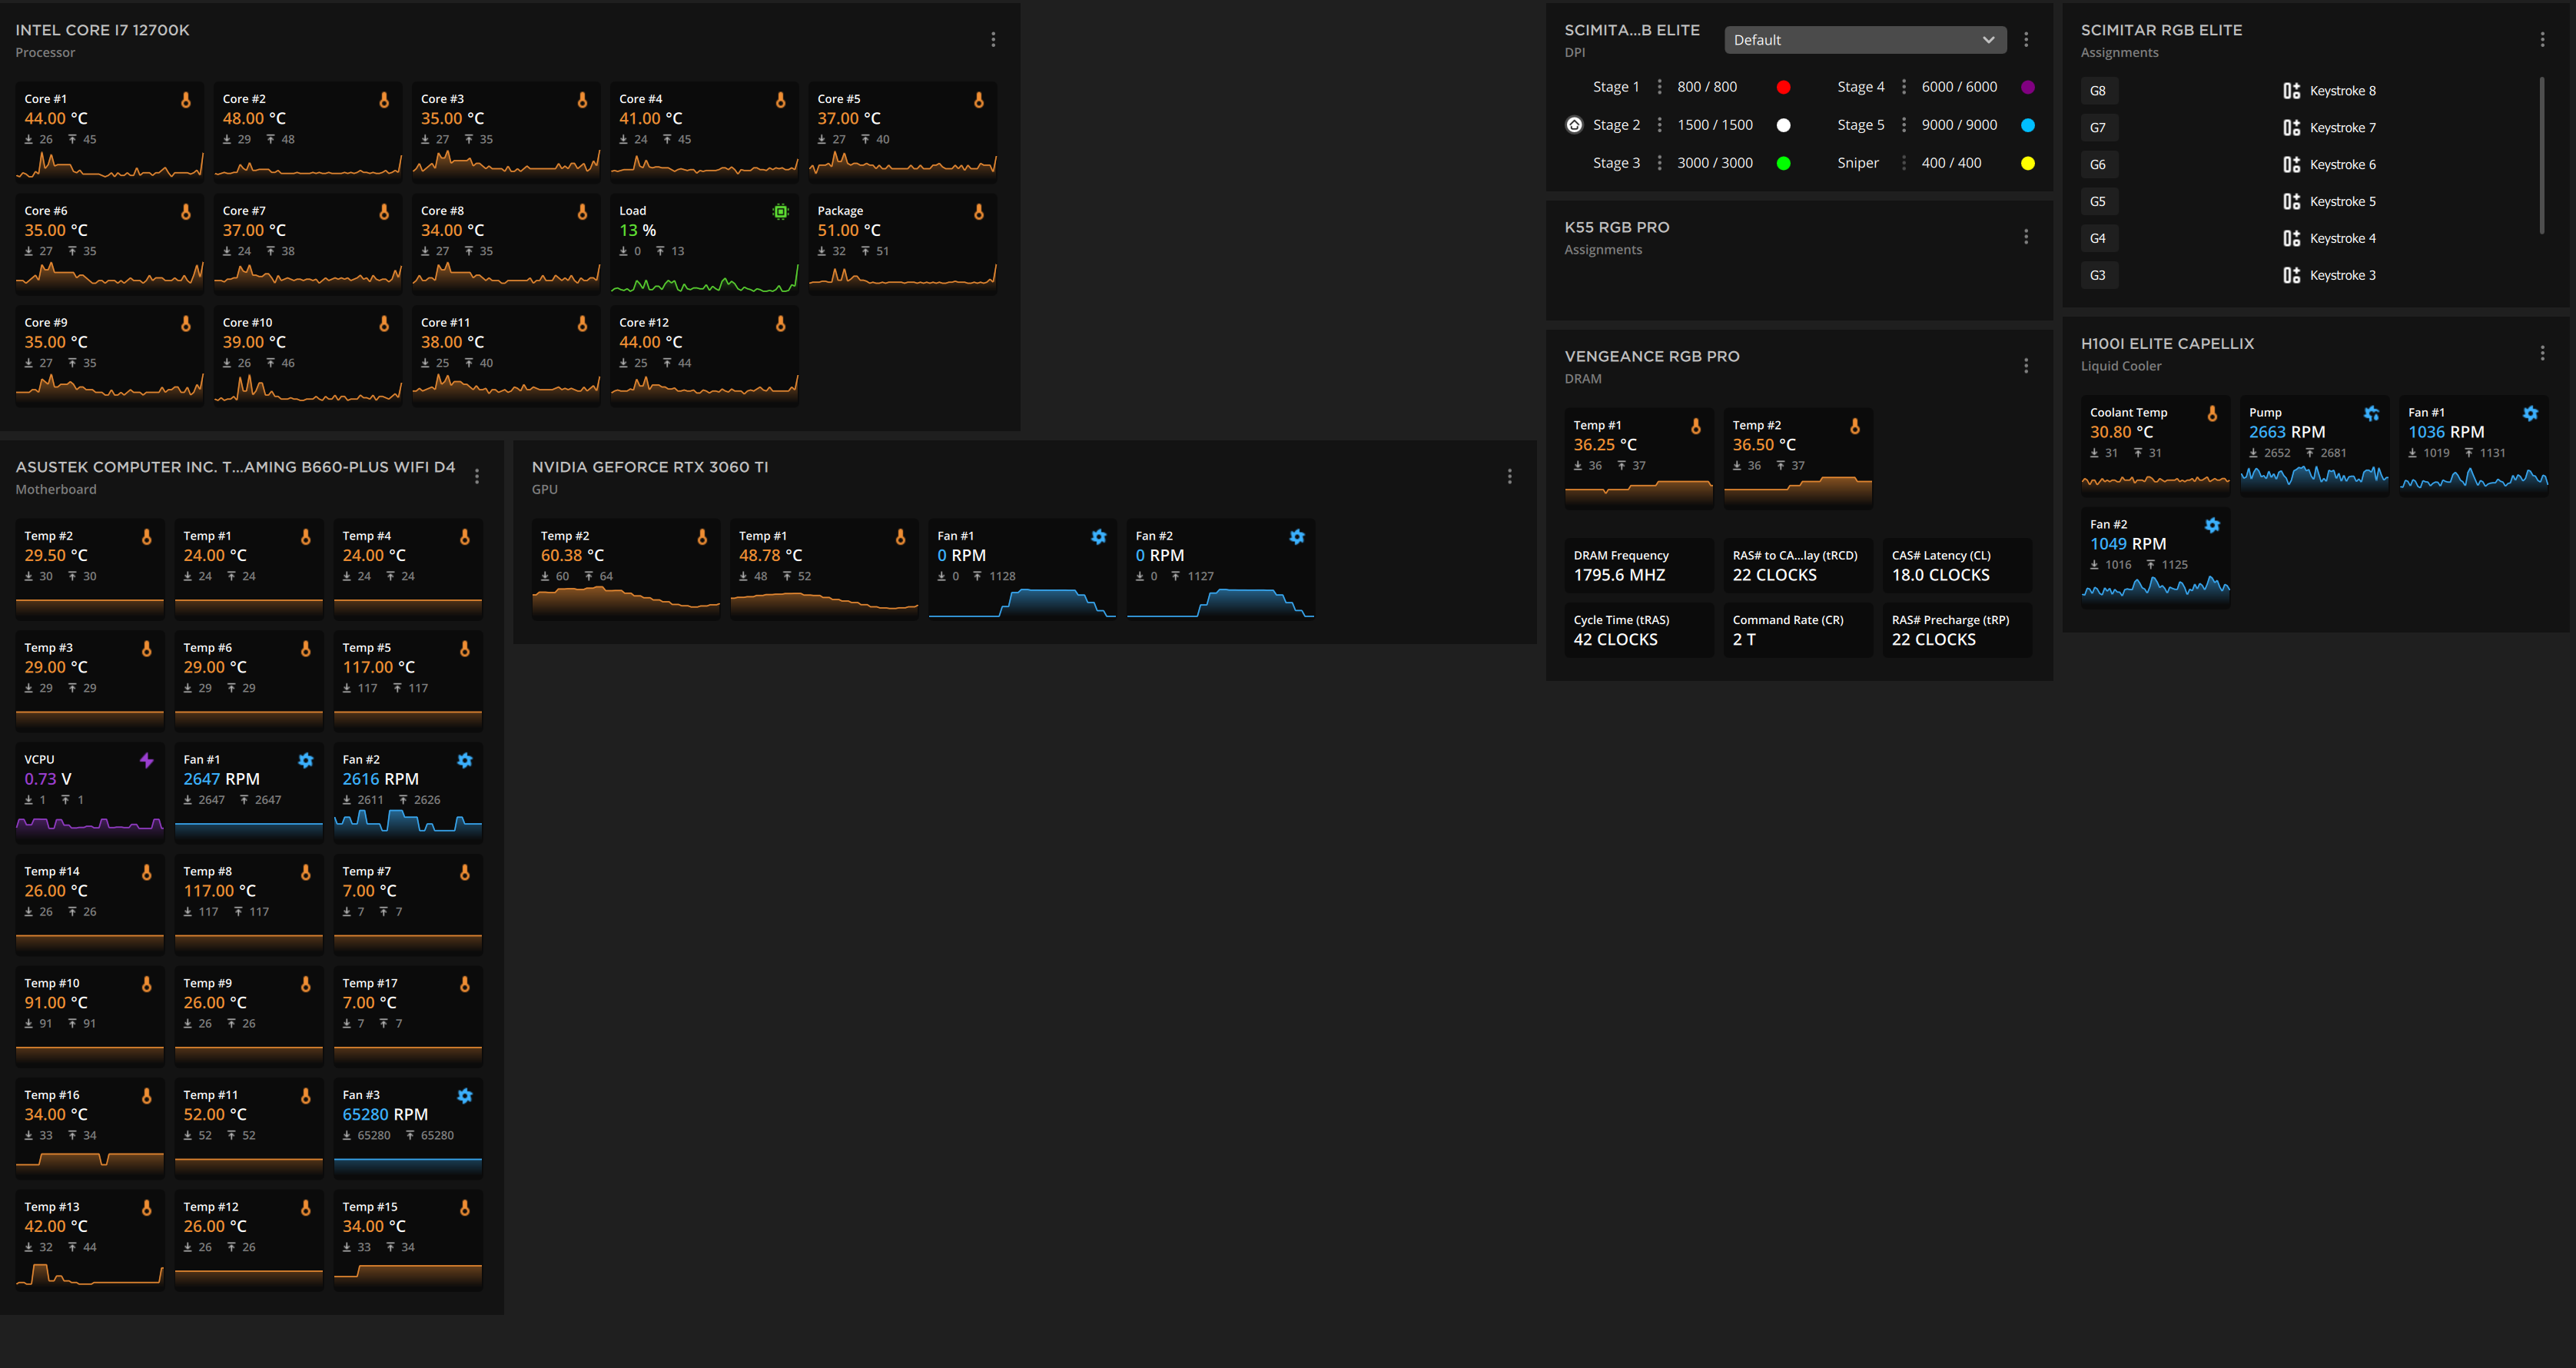Click the keystroke icon next to Keystroke 5
This screenshot has height=1368, width=2576.
[2291, 201]
